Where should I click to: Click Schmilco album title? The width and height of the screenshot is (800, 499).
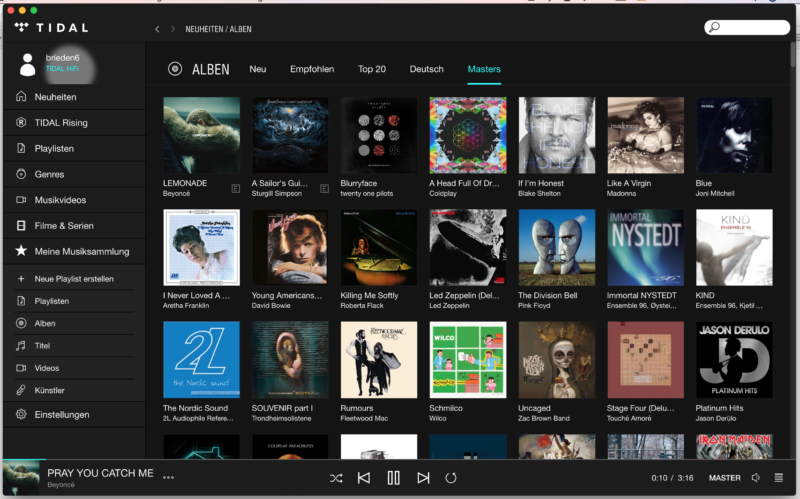445,408
